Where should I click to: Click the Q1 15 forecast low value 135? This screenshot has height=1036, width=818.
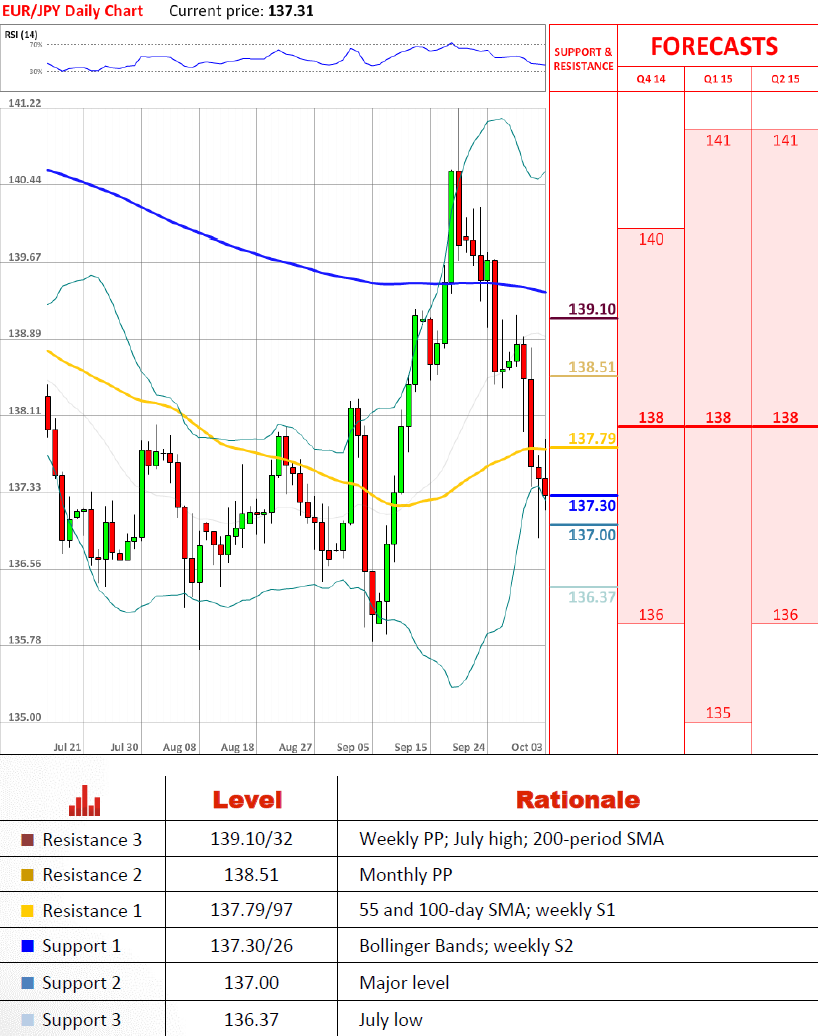pyautogui.click(x=718, y=713)
